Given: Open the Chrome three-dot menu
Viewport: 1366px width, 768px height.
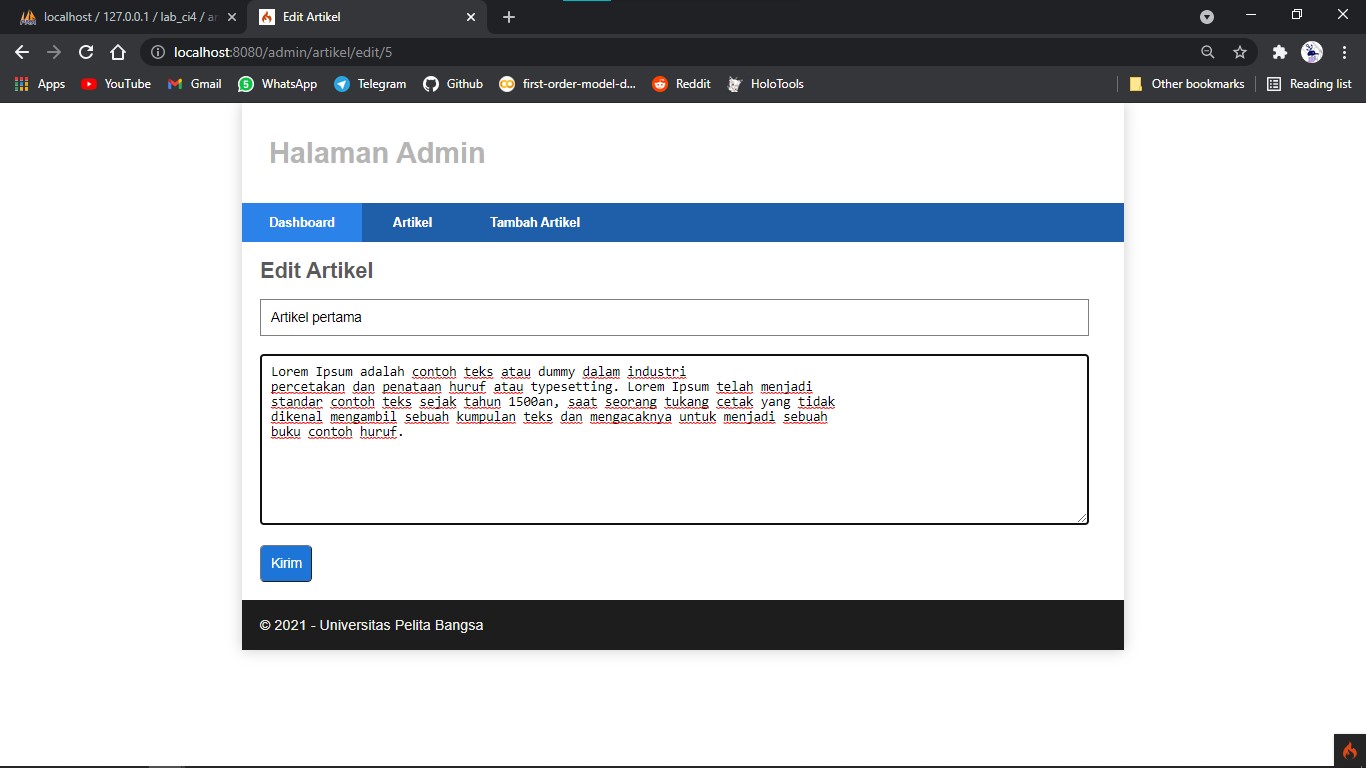Looking at the screenshot, I should tap(1344, 52).
